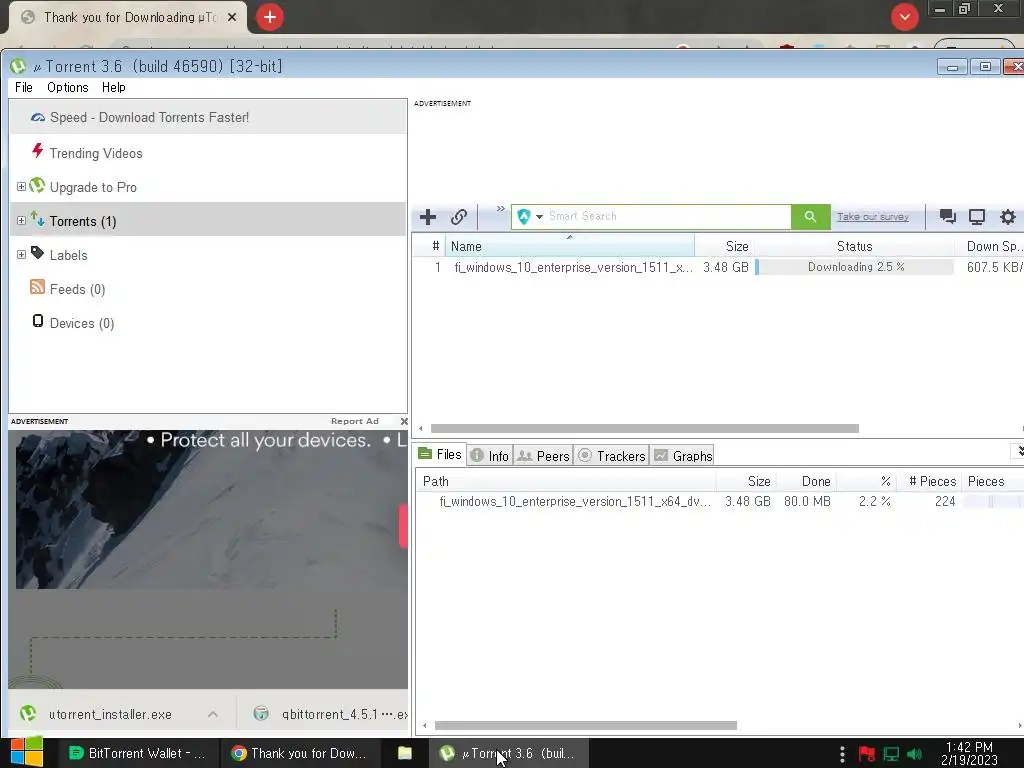Click the monitor remote icon in toolbar
The height and width of the screenshot is (768, 1024).
click(976, 217)
